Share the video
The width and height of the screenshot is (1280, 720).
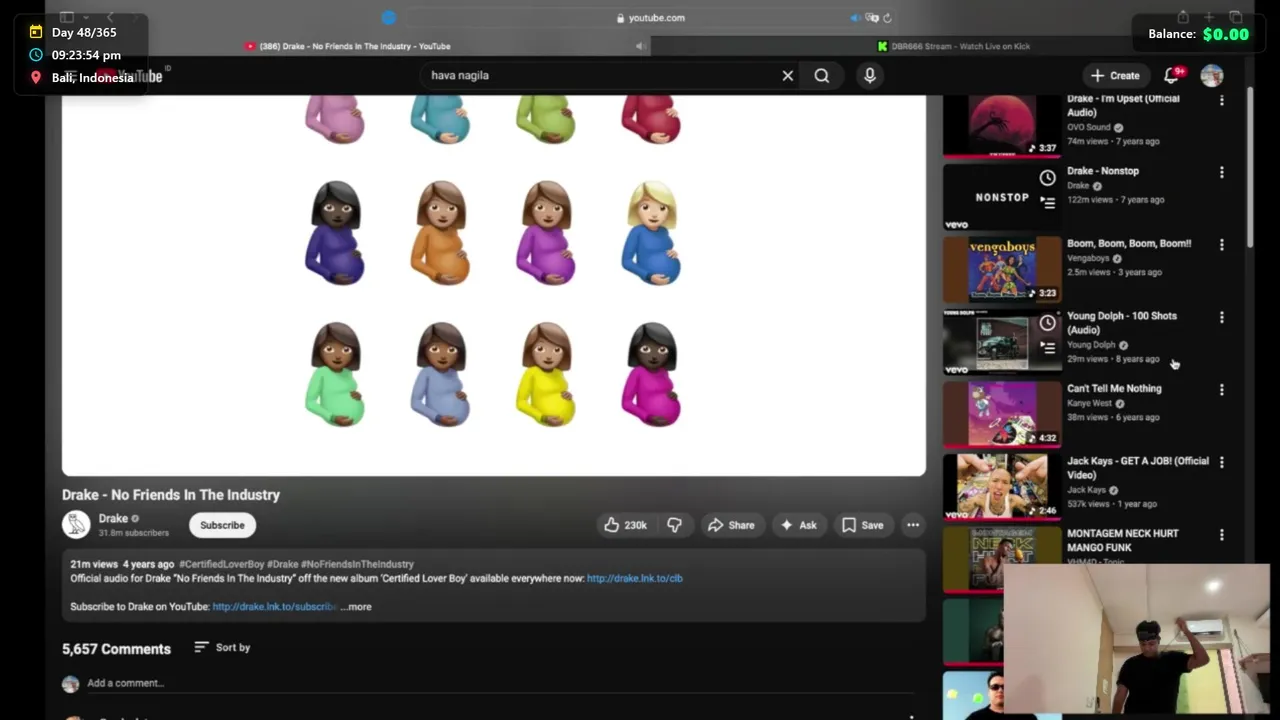(x=731, y=525)
